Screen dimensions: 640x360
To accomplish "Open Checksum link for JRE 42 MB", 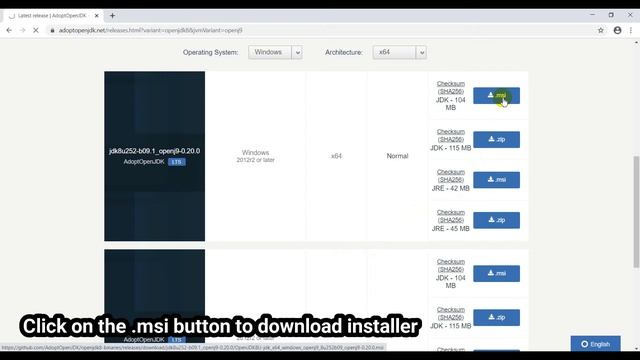I will 451,176.
